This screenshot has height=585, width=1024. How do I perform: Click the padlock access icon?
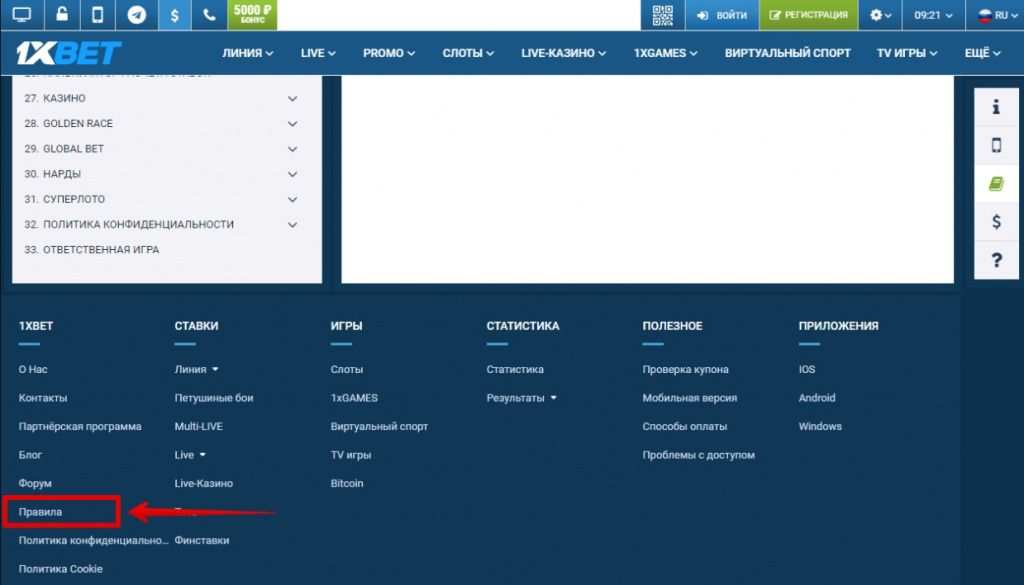coord(62,14)
